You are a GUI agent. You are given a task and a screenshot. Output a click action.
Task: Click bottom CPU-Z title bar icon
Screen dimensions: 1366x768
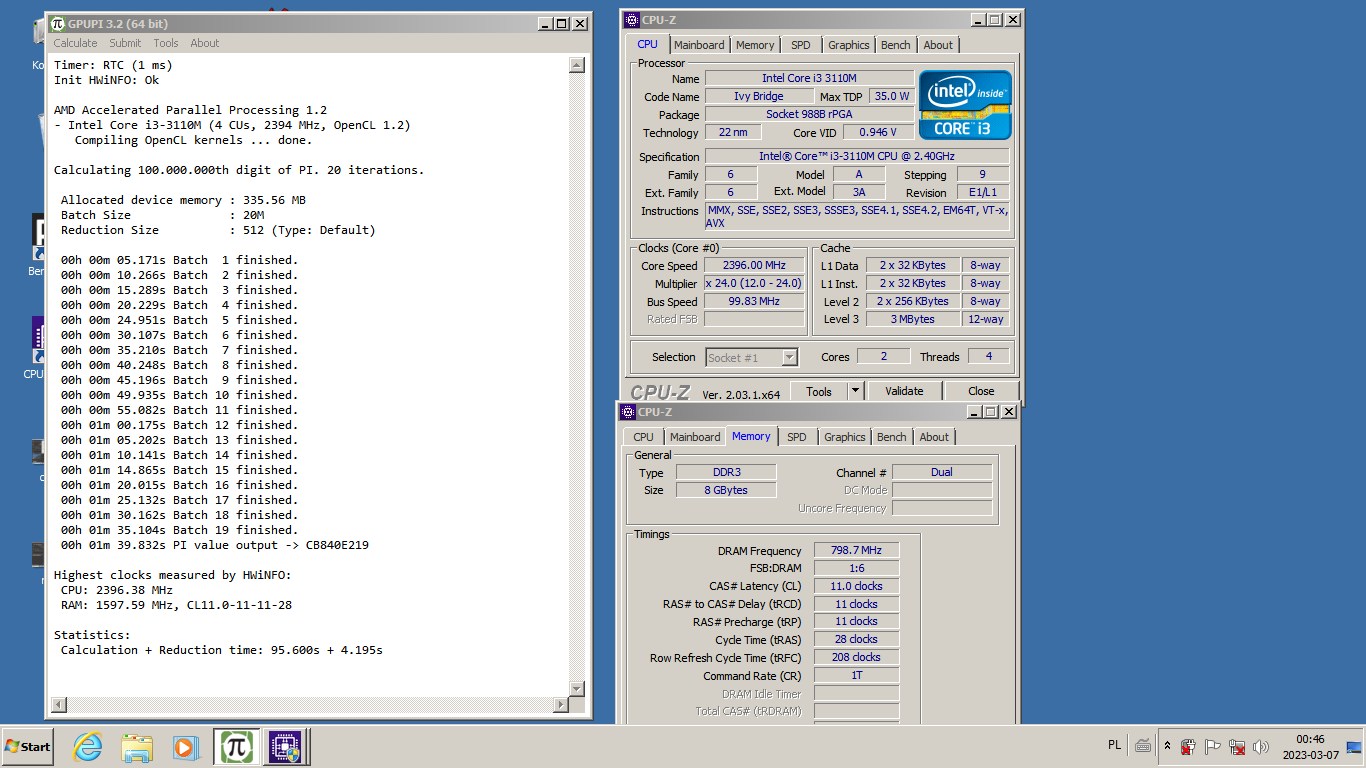click(x=628, y=412)
